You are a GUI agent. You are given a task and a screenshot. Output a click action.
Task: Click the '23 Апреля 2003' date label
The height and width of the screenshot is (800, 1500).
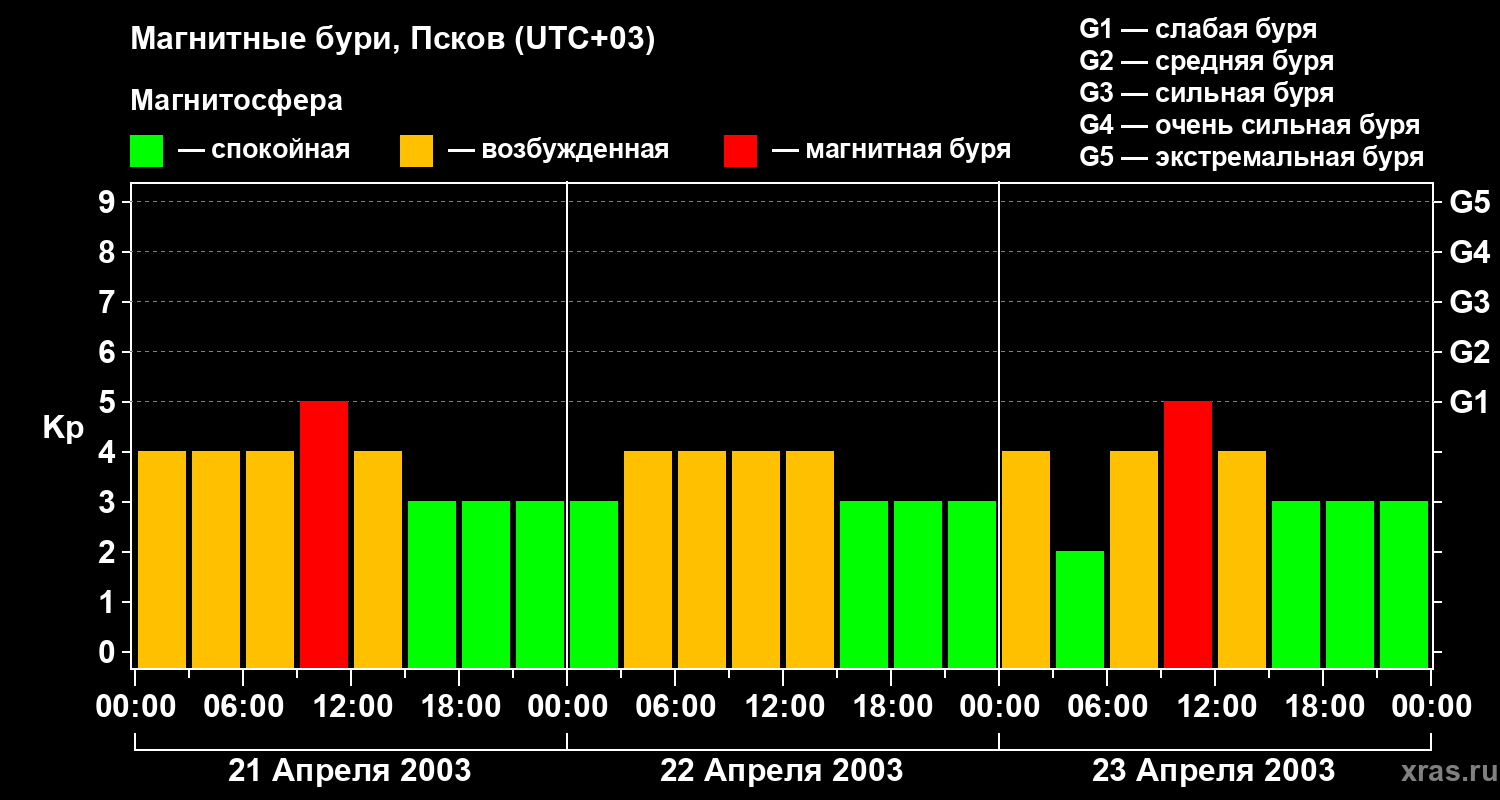(1213, 771)
